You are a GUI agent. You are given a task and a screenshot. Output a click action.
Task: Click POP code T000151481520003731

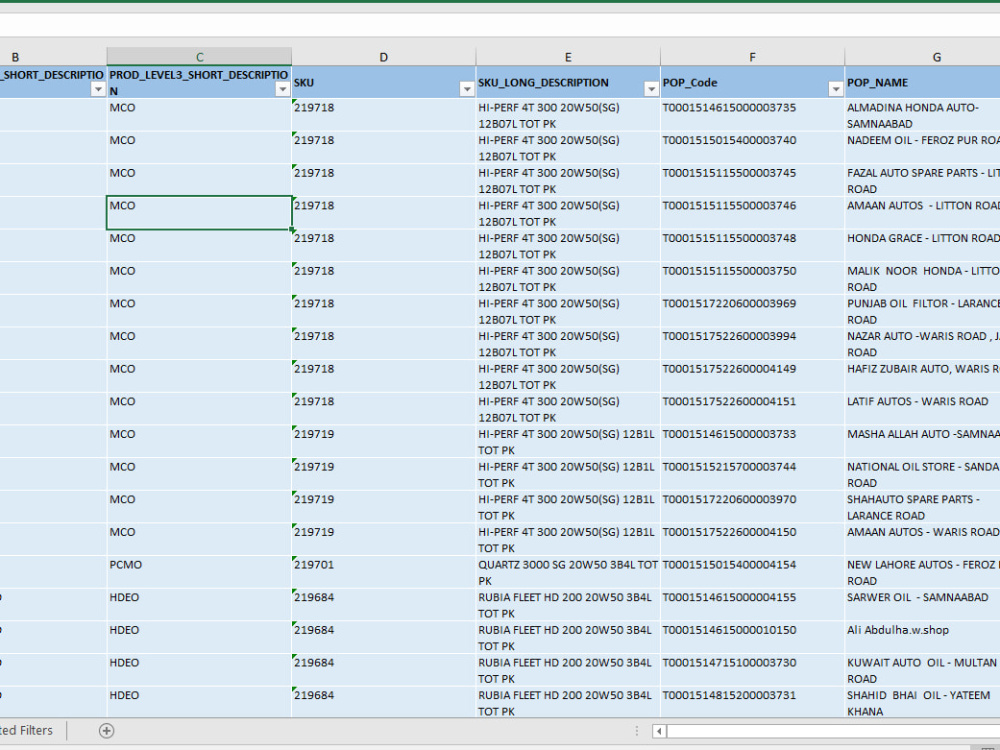(752, 702)
